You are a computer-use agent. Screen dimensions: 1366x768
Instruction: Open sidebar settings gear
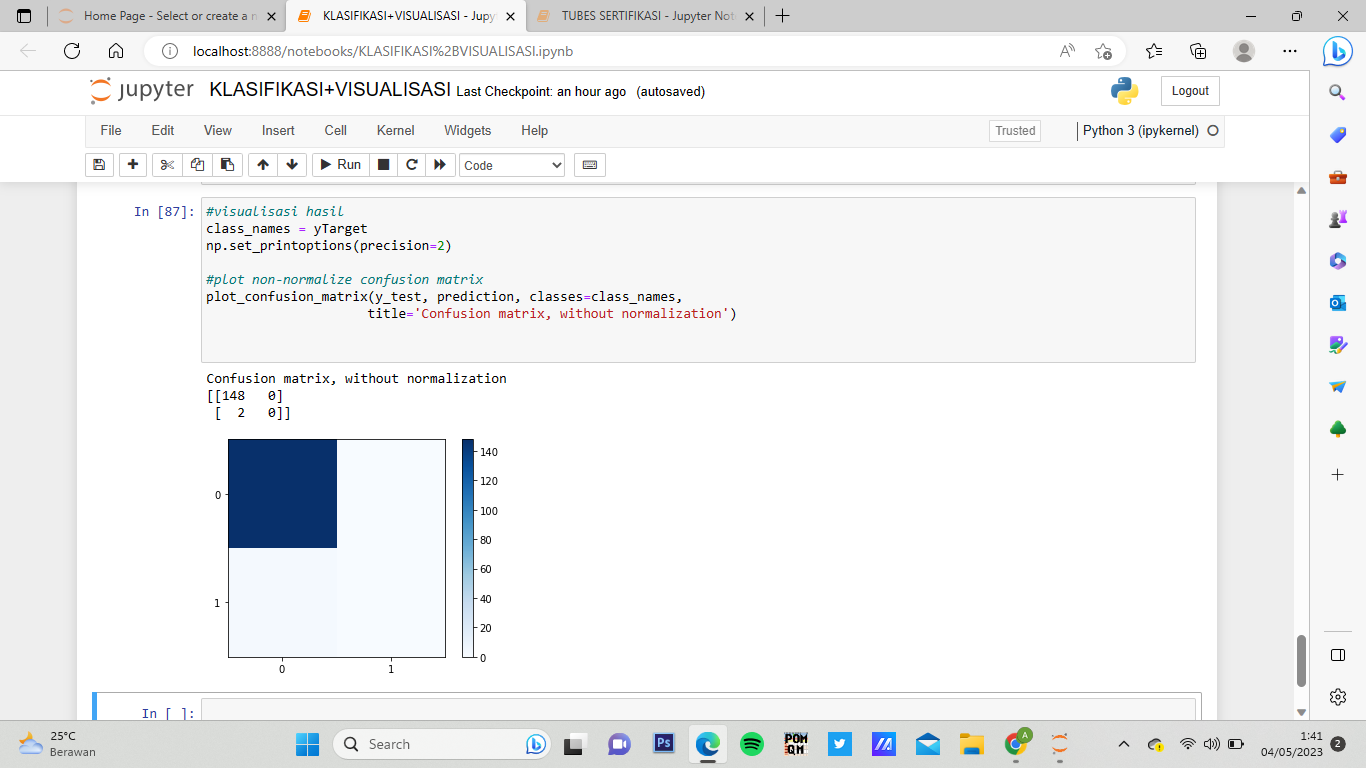point(1338,697)
